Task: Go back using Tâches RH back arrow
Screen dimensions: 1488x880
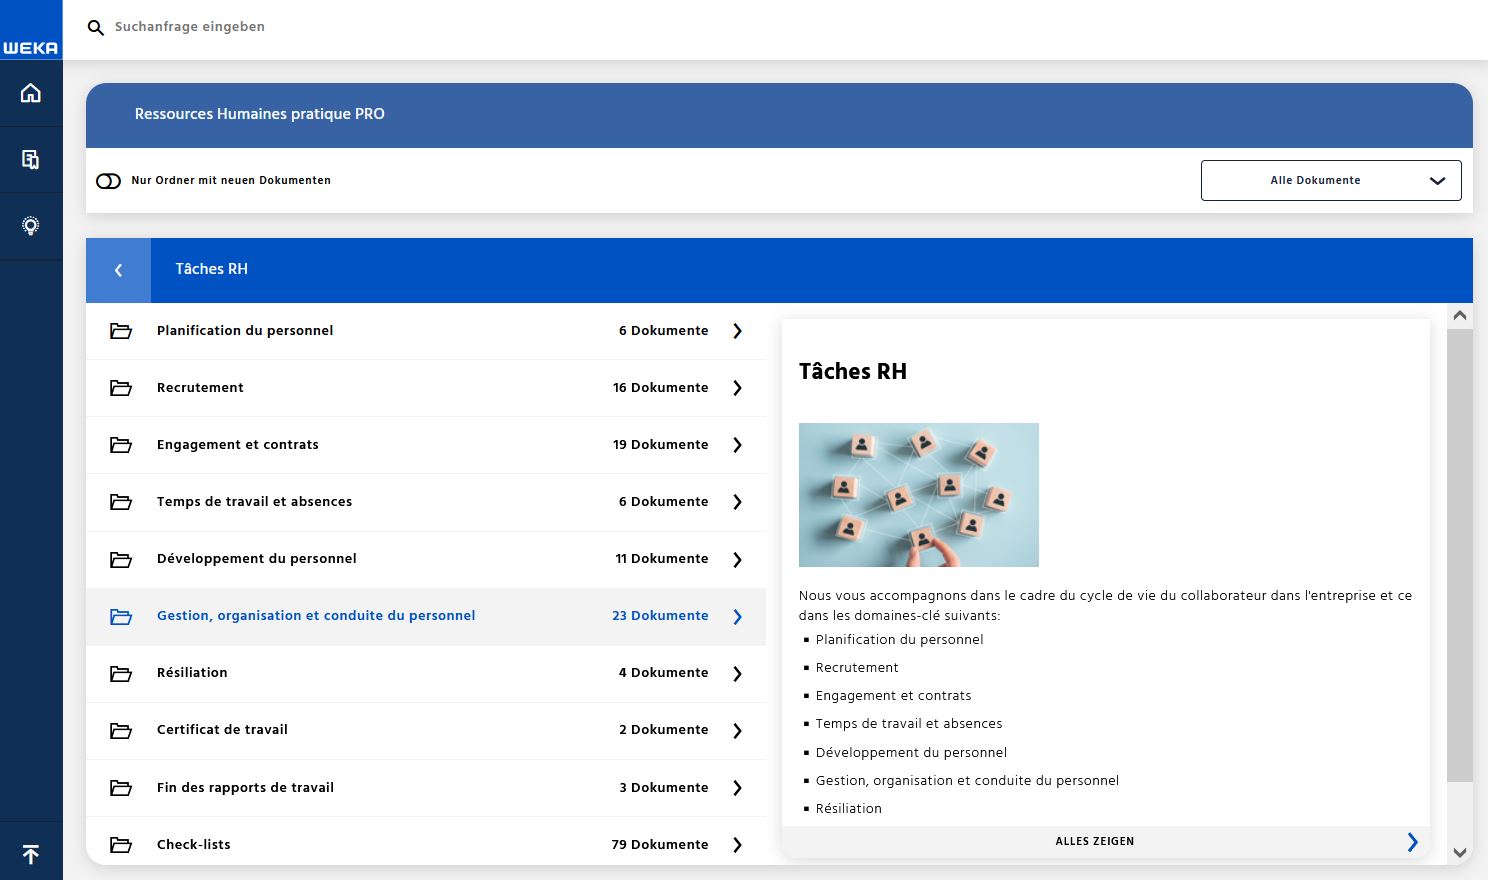Action: (x=118, y=270)
